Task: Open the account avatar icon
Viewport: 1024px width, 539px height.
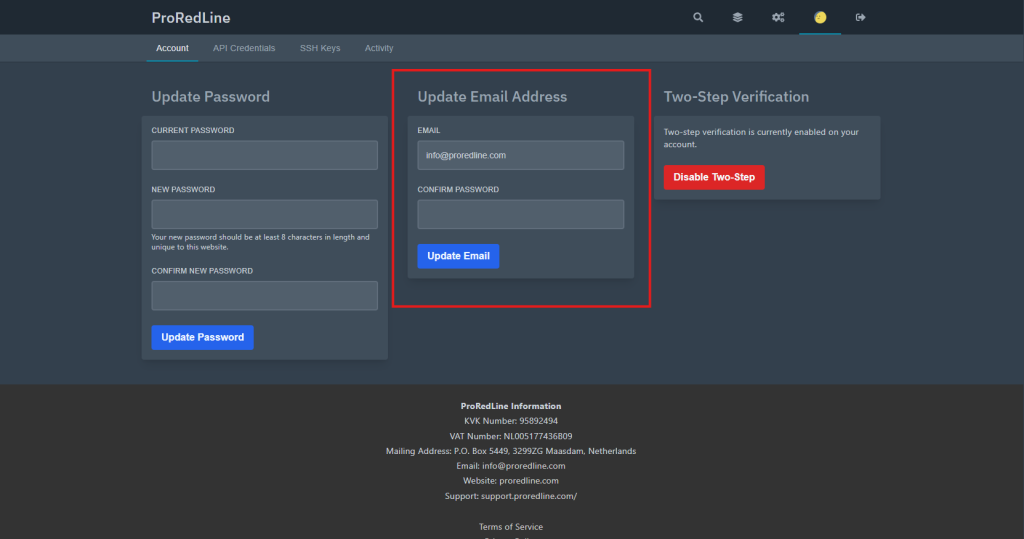Action: (820, 18)
